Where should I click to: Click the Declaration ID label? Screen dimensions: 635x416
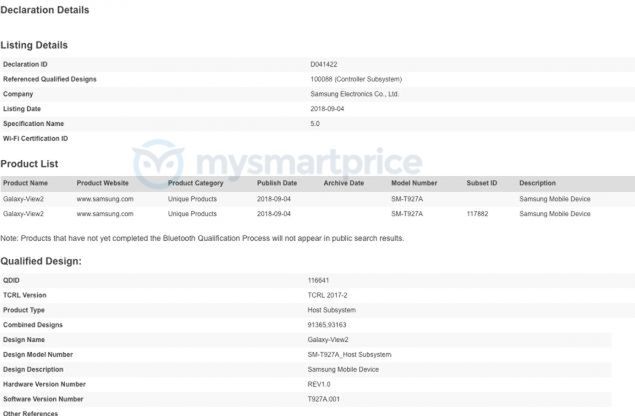25,64
